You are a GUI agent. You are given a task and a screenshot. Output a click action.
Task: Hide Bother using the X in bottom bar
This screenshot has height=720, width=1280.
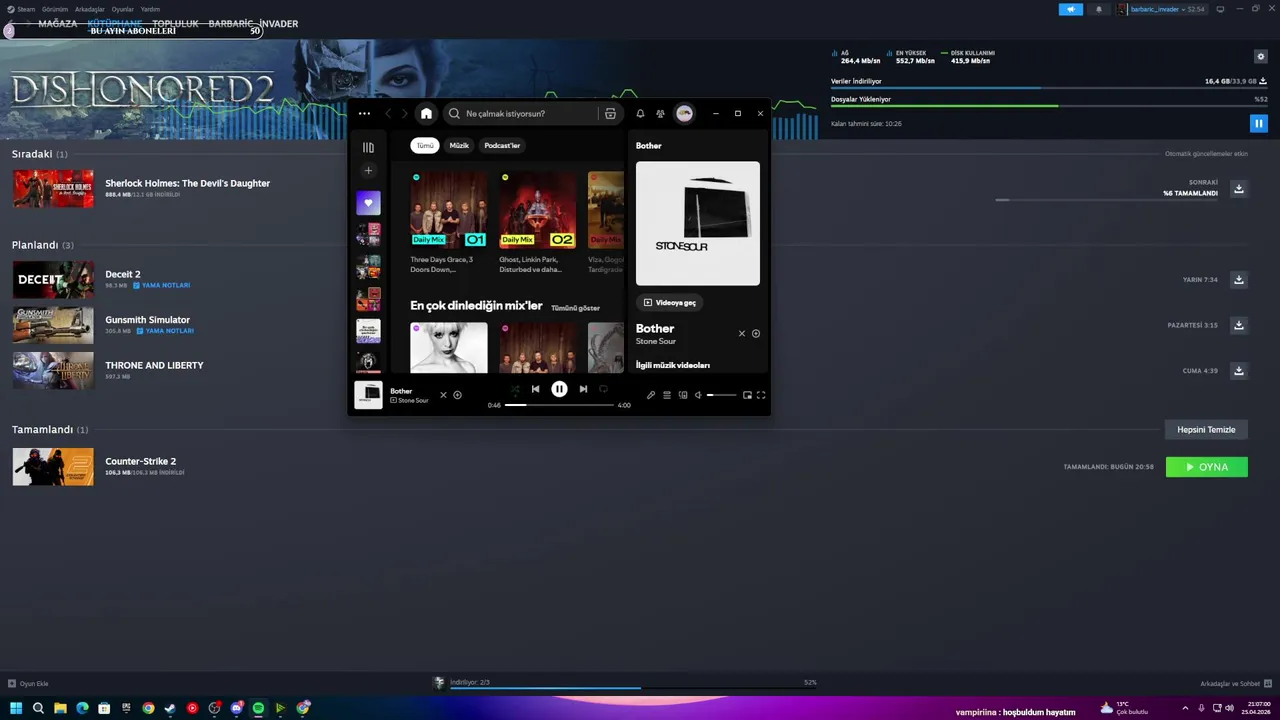click(443, 395)
